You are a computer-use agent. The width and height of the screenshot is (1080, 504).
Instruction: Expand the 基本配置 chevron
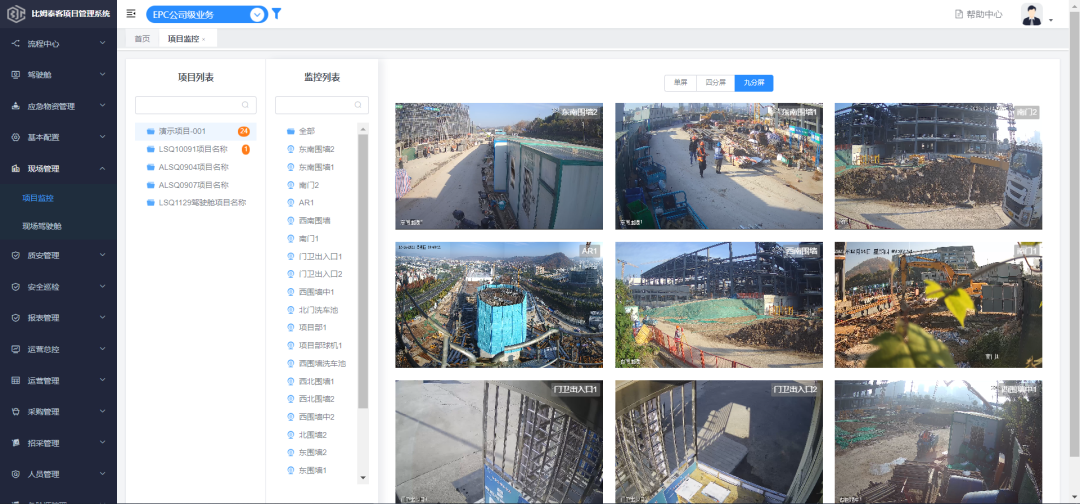tap(103, 137)
